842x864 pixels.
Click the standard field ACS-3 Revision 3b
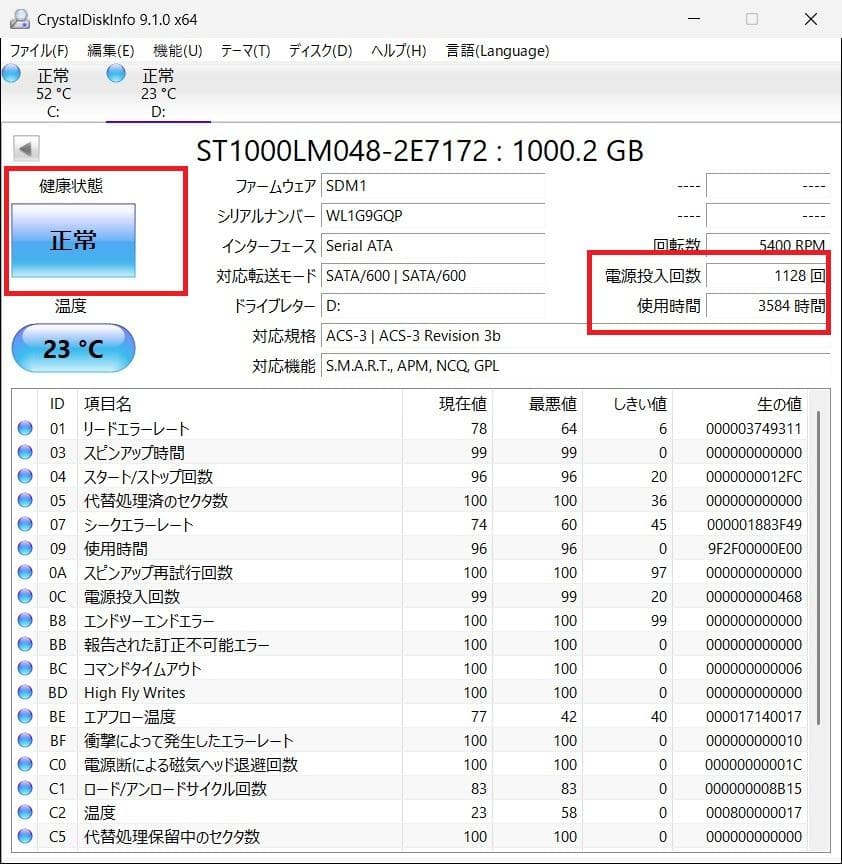coord(575,336)
